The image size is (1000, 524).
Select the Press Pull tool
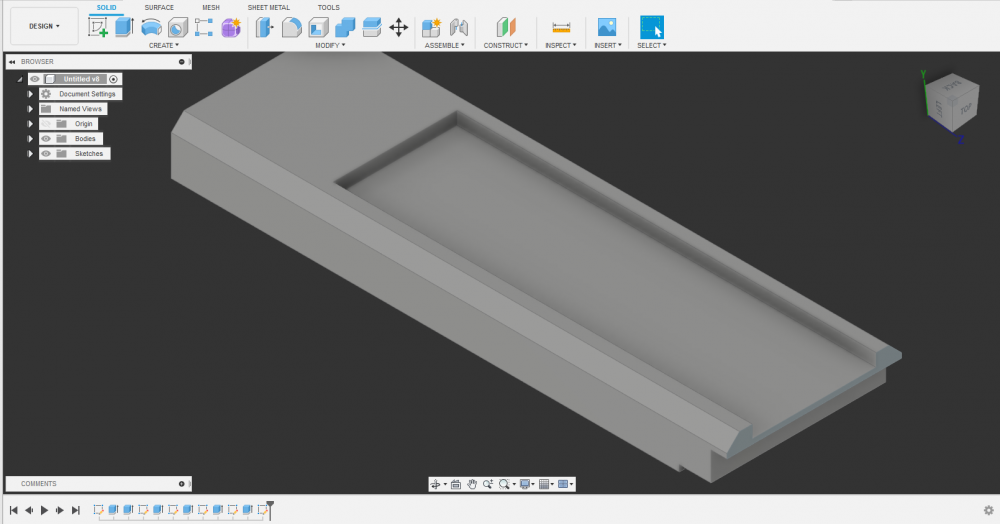coord(264,27)
